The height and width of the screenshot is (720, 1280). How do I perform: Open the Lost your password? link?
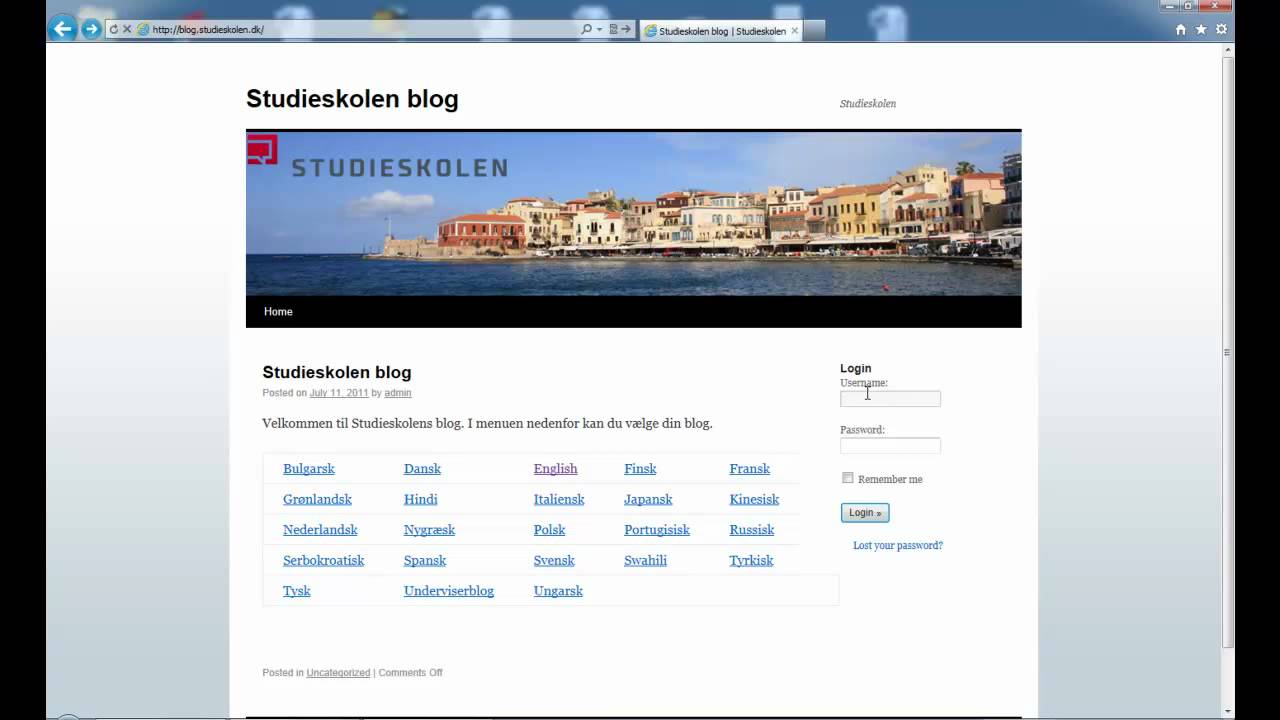(898, 546)
